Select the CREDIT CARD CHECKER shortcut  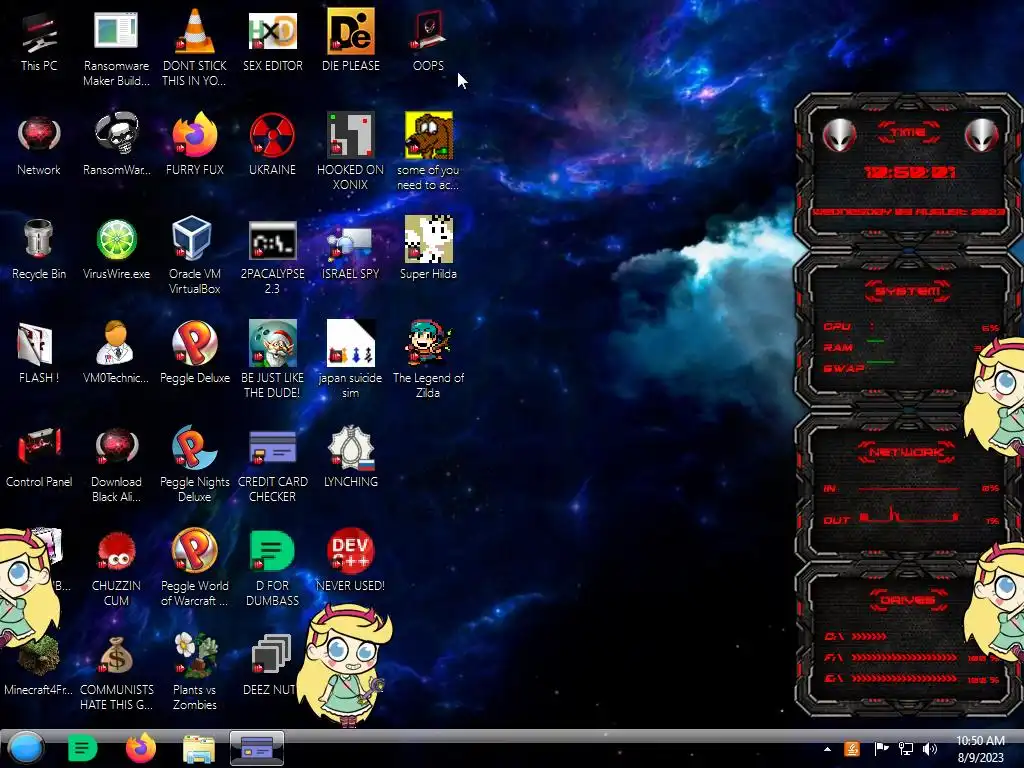(272, 447)
